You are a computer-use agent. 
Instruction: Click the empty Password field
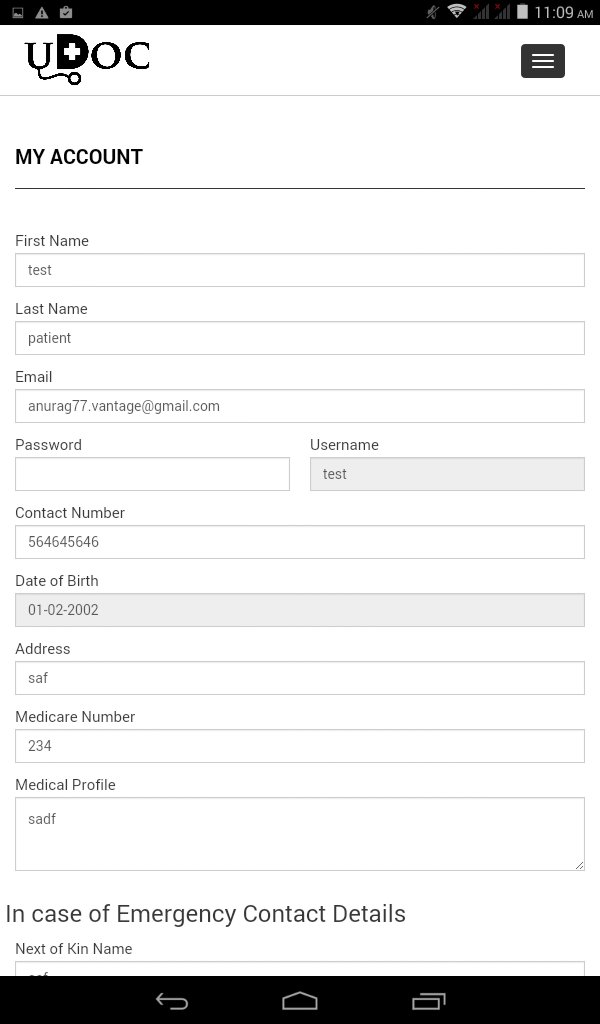pyautogui.click(x=152, y=473)
